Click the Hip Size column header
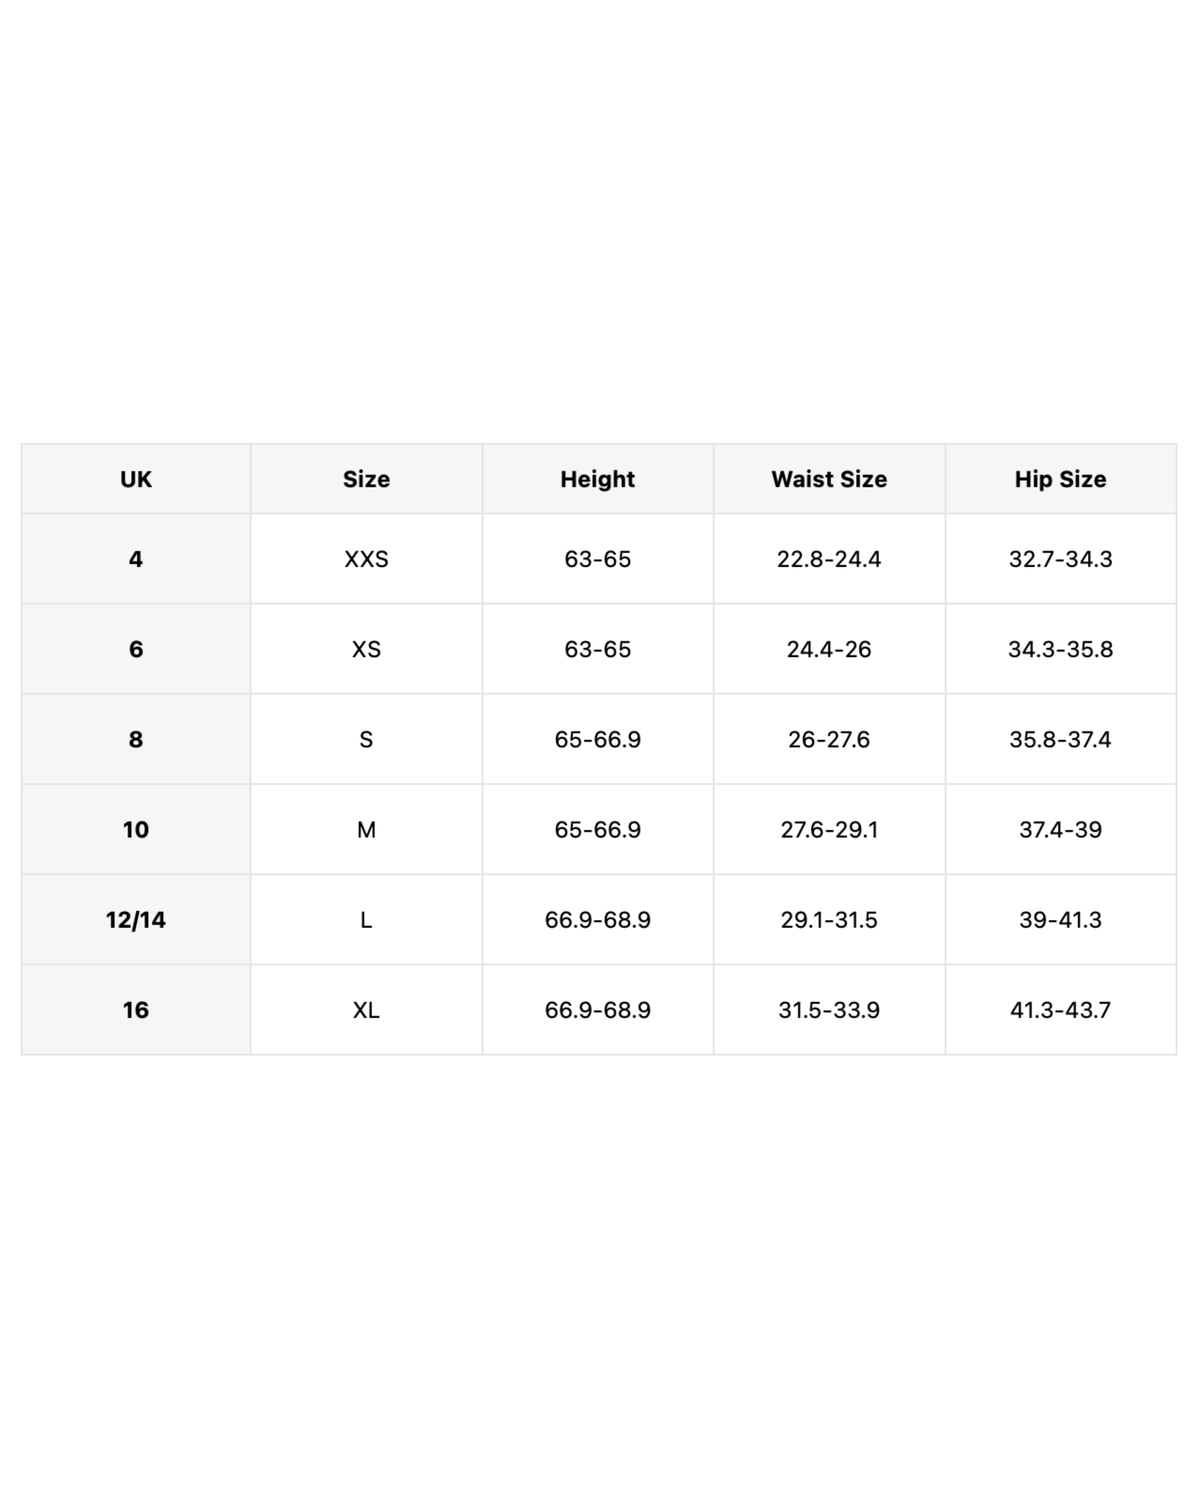Image resolution: width=1200 pixels, height=1500 pixels. pyautogui.click(x=1061, y=479)
